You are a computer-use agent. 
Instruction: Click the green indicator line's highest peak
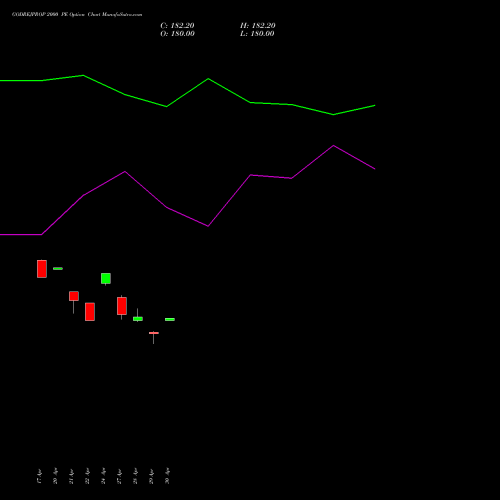tap(83, 75)
